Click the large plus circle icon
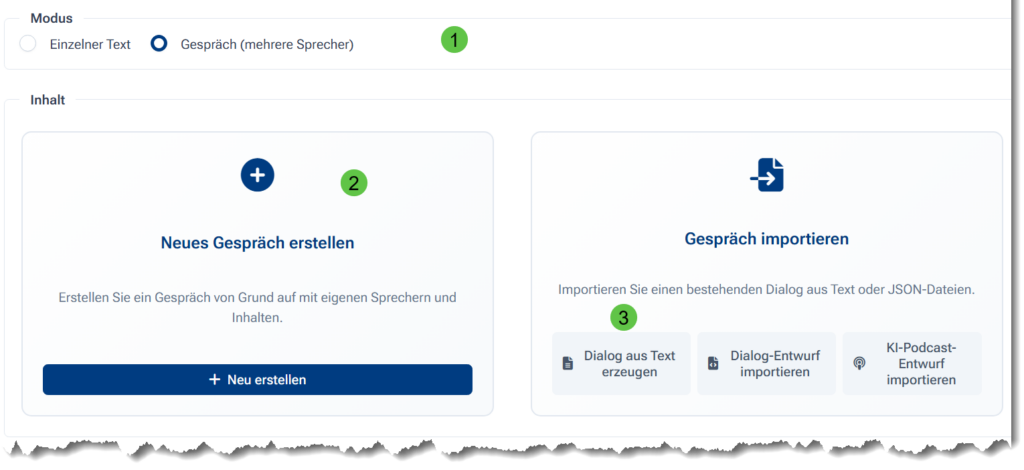 click(x=257, y=175)
